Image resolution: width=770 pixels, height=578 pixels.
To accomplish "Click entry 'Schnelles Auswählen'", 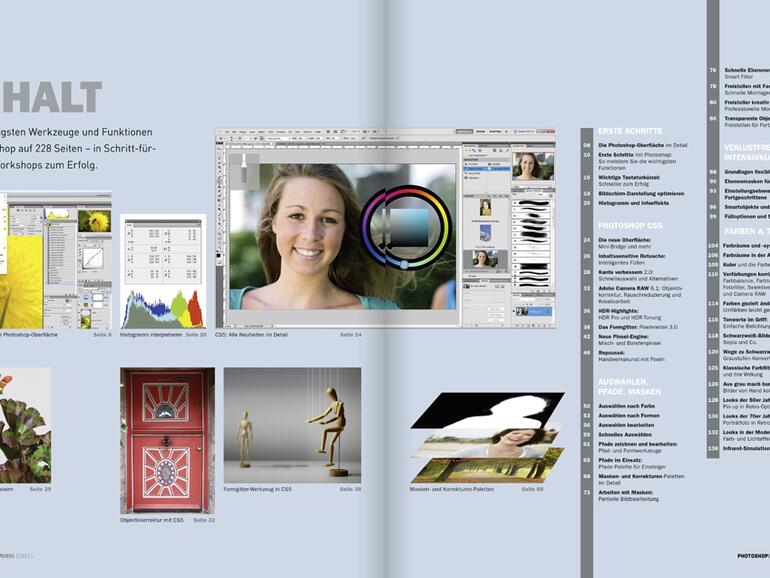I will pyautogui.click(x=625, y=435).
